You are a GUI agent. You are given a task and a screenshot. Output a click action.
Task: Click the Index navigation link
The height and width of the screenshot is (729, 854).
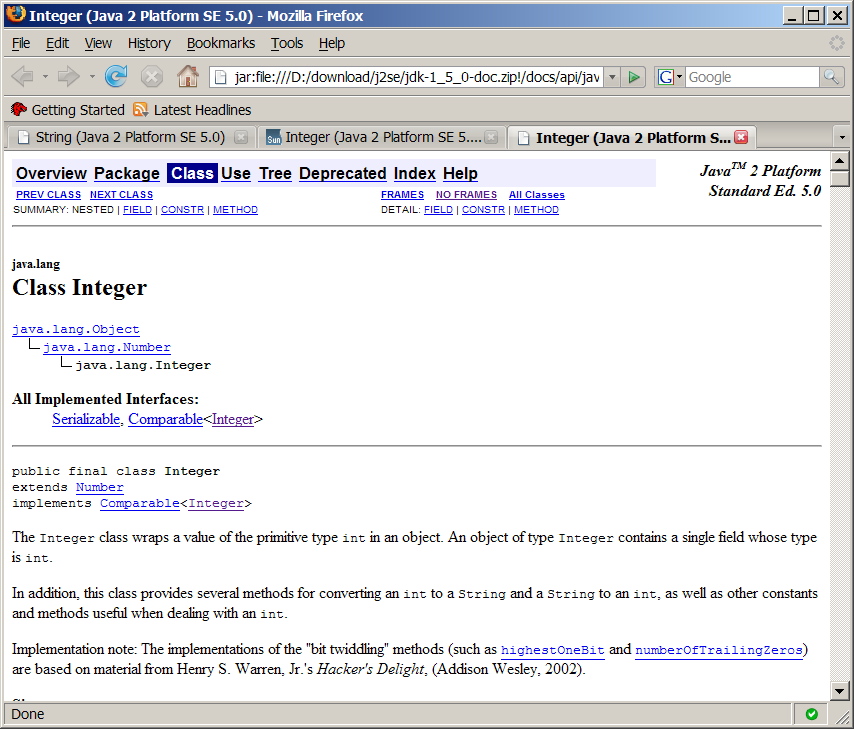pyautogui.click(x=414, y=173)
